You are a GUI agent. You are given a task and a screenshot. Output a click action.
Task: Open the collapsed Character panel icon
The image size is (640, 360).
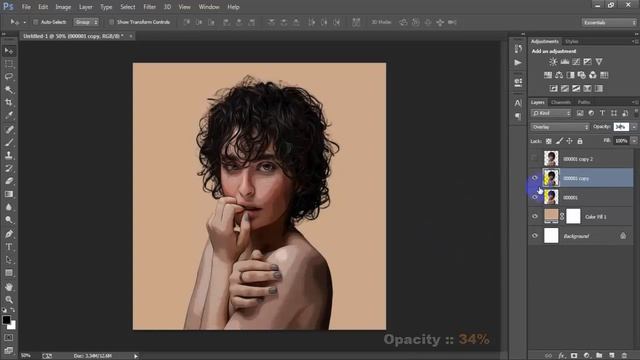point(518,103)
